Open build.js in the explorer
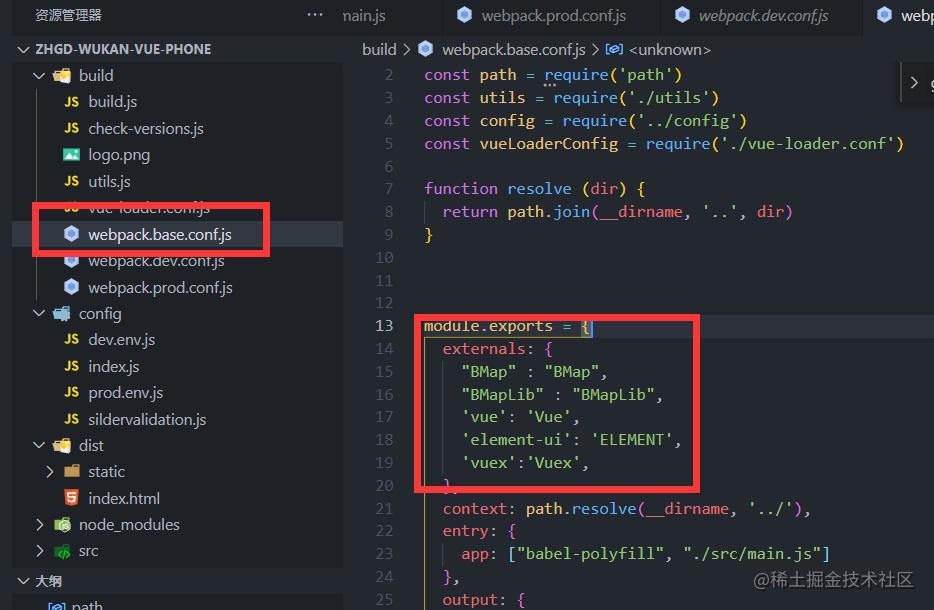Screen dimensions: 934x610 113,102
